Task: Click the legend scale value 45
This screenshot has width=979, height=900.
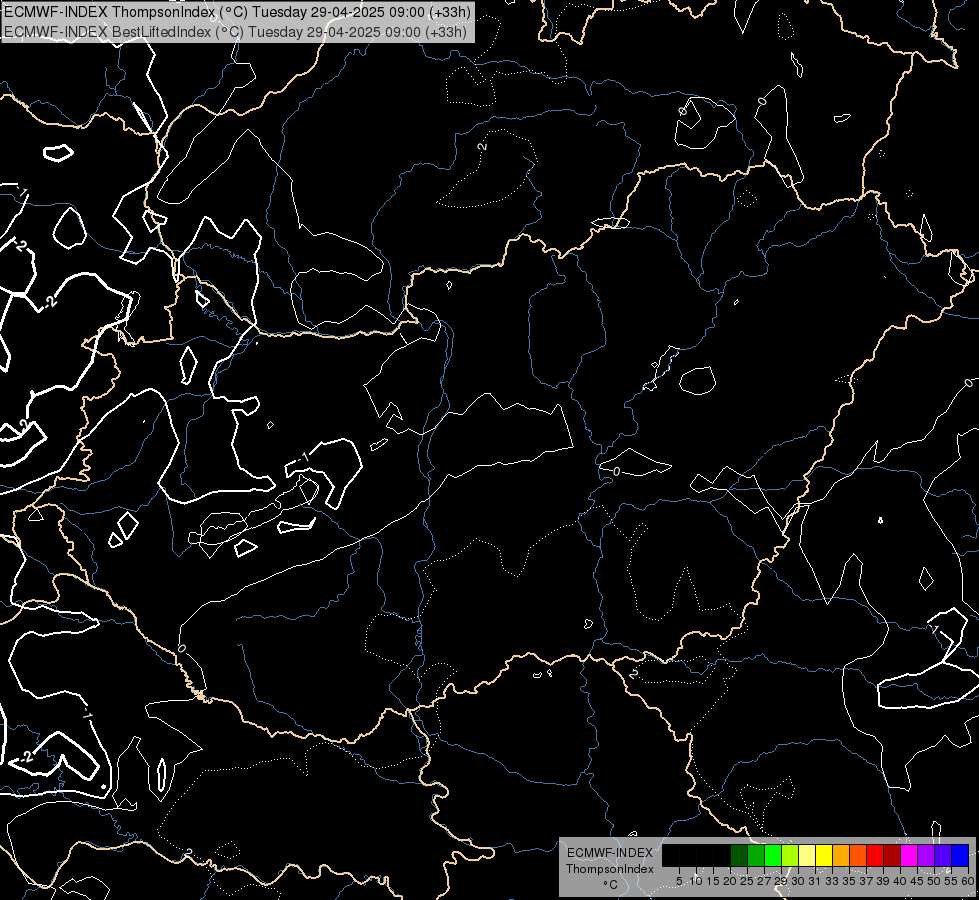Action: point(917,881)
